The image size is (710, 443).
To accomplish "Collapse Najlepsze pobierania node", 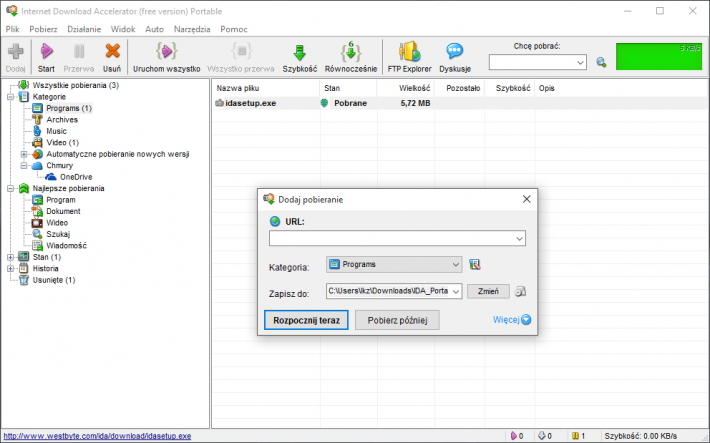I will click(x=10, y=188).
